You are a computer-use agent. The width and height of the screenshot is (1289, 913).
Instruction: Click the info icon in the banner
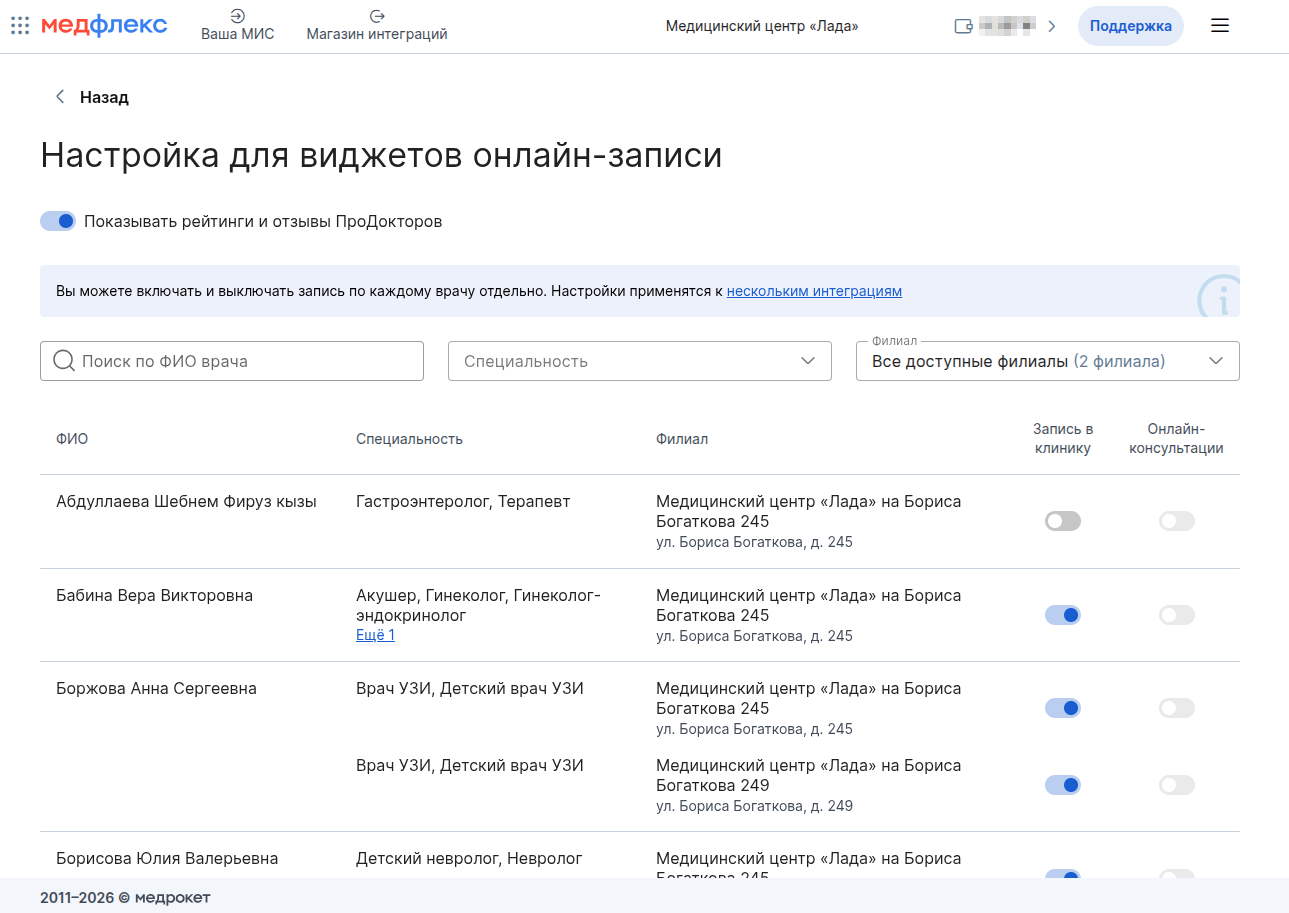click(x=1220, y=296)
